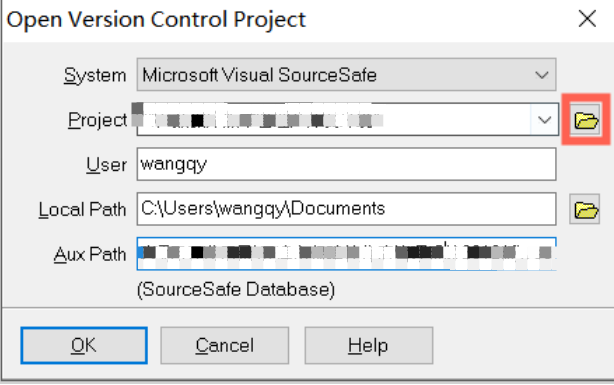The image size is (614, 385).
Task: Click the Open Version Control Project title
Action: click(x=156, y=20)
